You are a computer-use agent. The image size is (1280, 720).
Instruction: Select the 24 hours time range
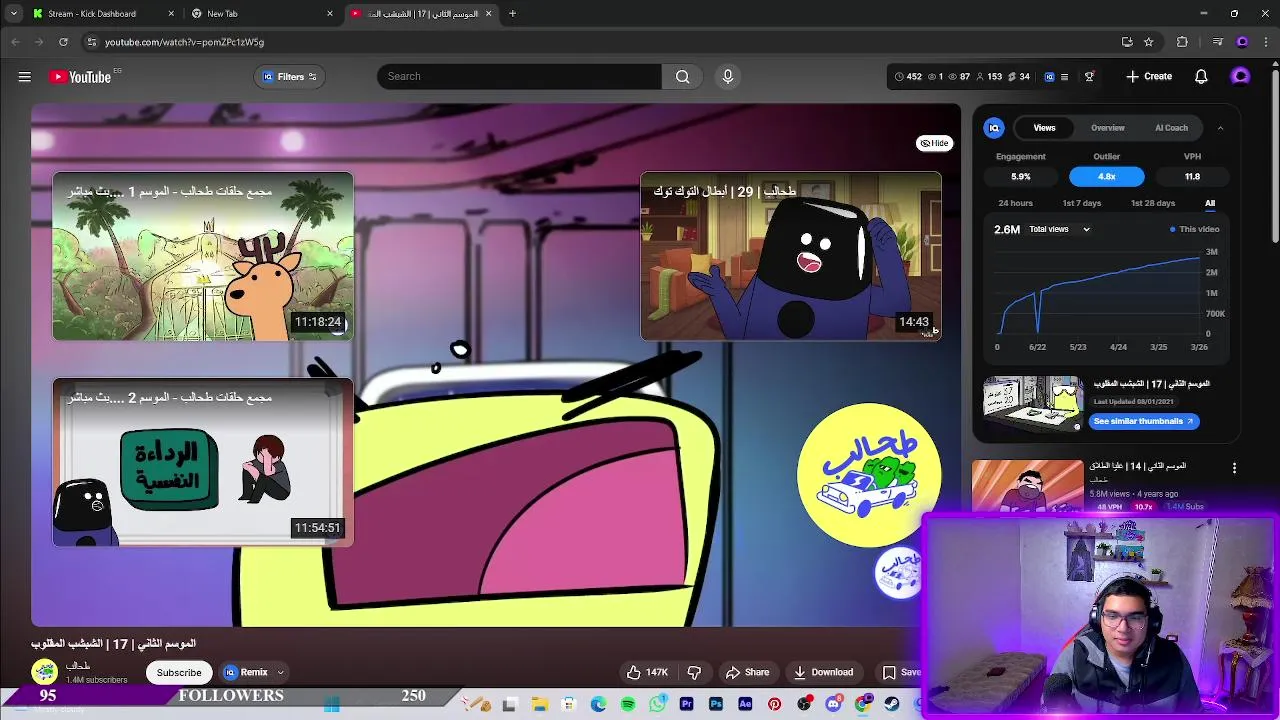pos(1015,203)
